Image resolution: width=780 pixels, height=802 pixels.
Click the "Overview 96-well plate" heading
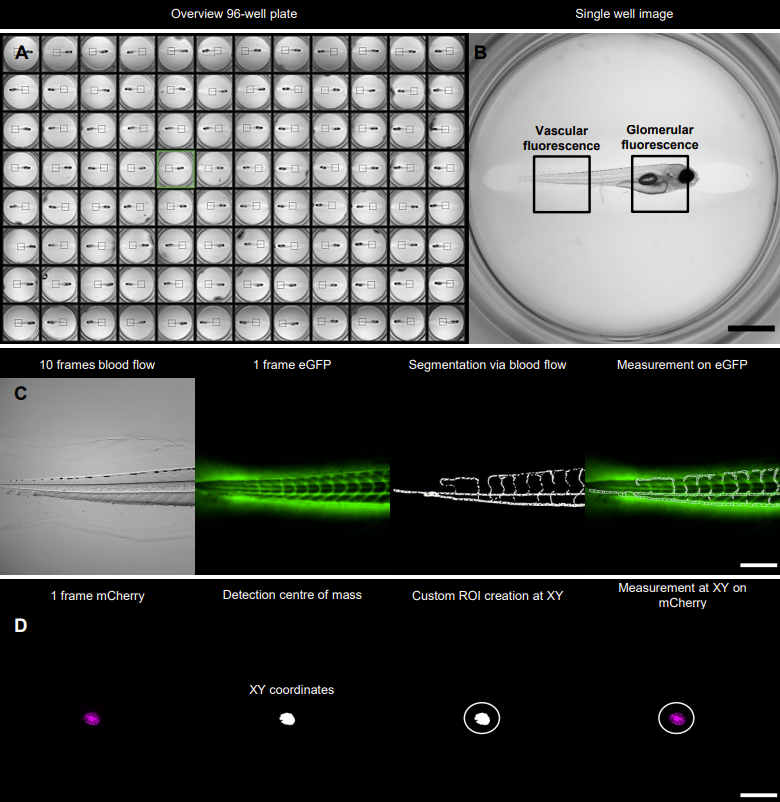[x=234, y=14]
